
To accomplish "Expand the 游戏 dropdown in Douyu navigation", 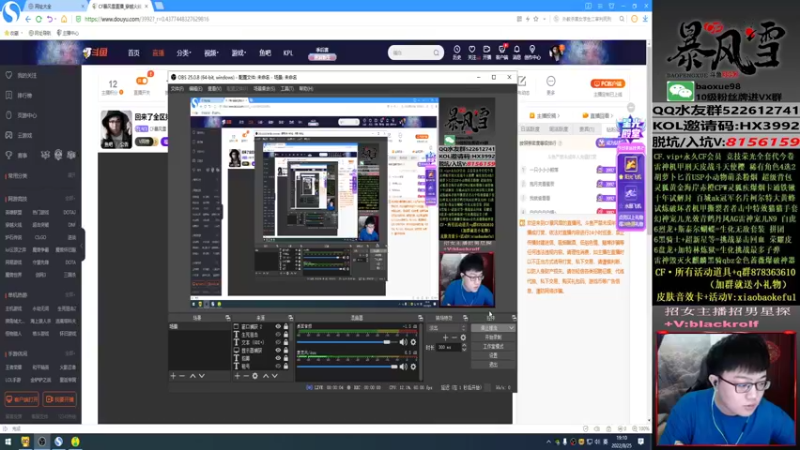I will click(238, 53).
